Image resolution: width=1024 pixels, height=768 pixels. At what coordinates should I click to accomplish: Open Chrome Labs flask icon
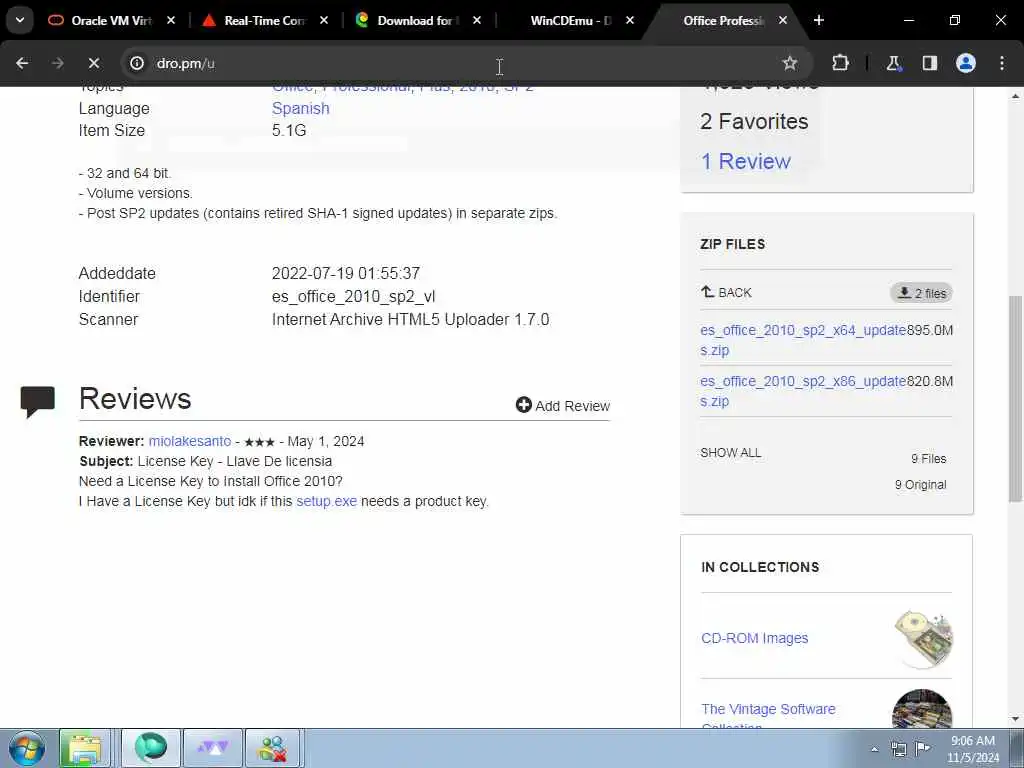point(893,63)
